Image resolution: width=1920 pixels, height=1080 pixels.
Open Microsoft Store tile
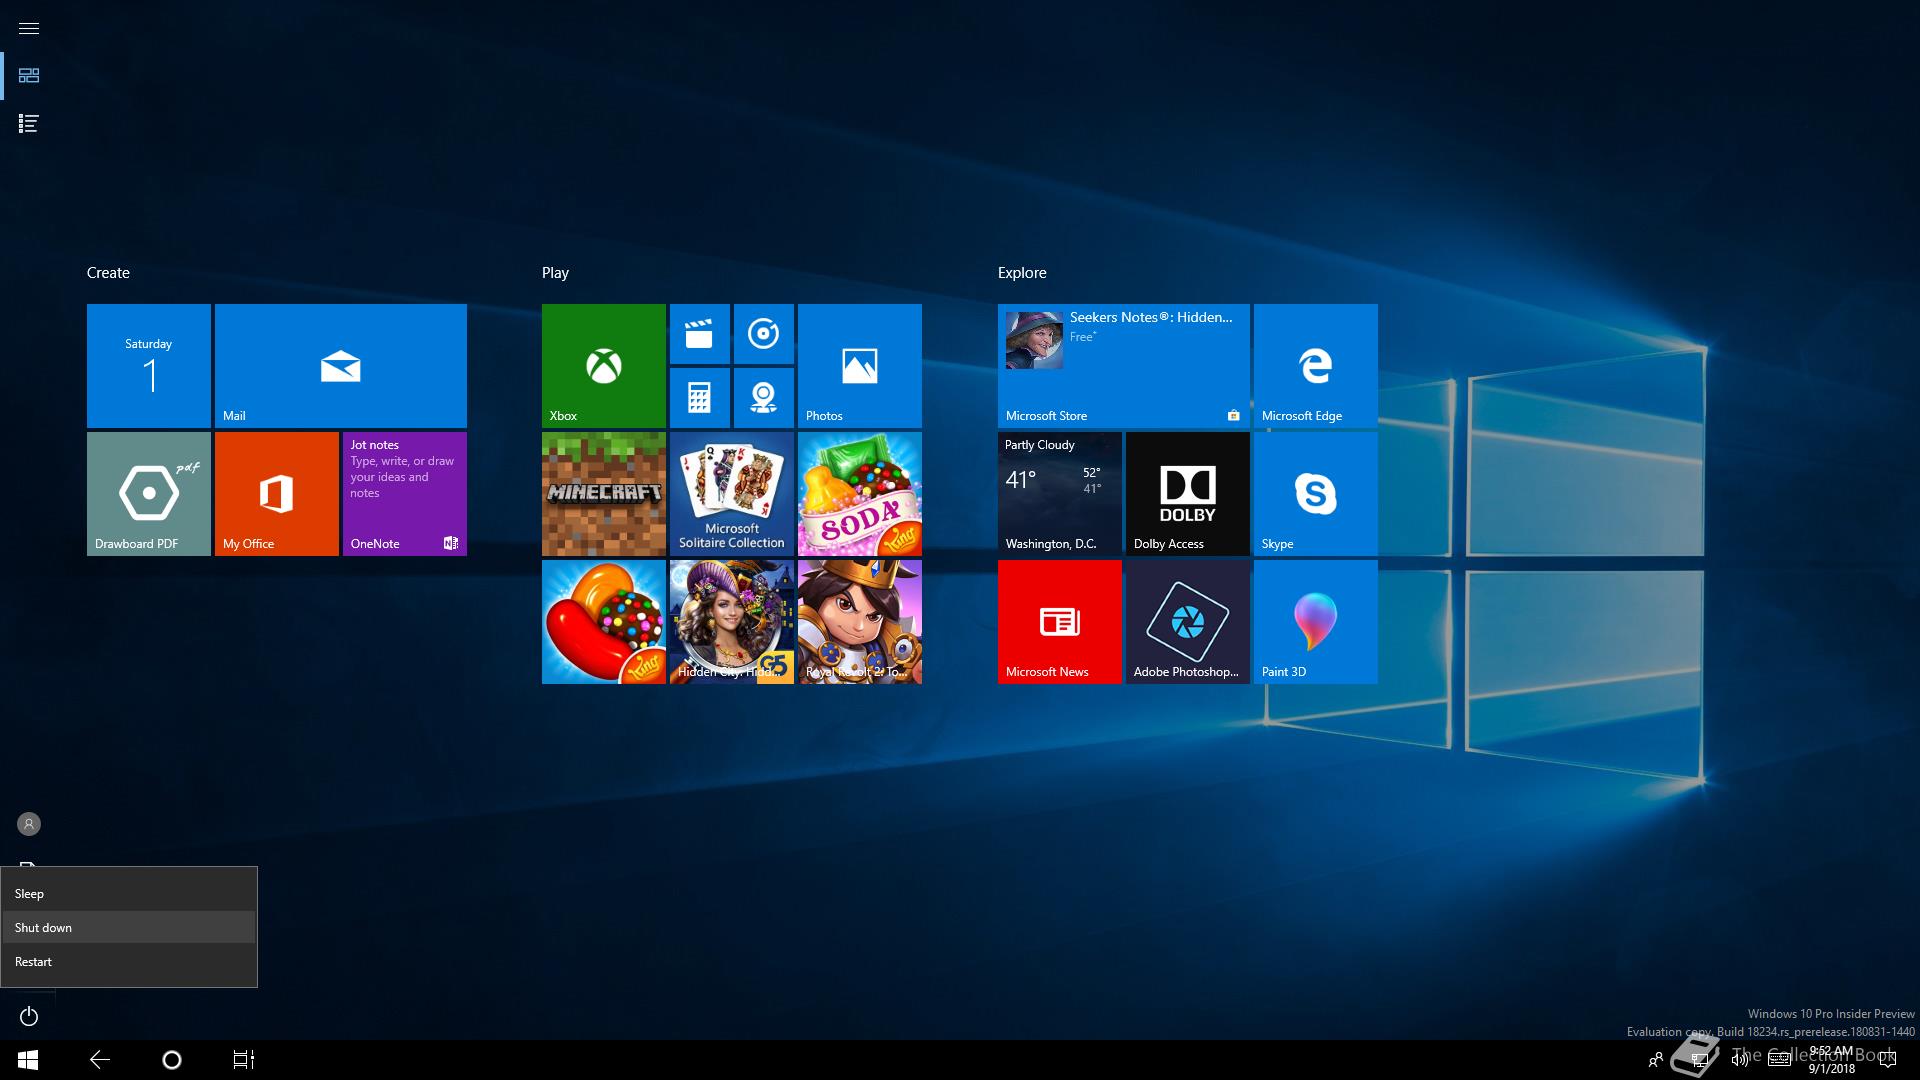pyautogui.click(x=1124, y=366)
